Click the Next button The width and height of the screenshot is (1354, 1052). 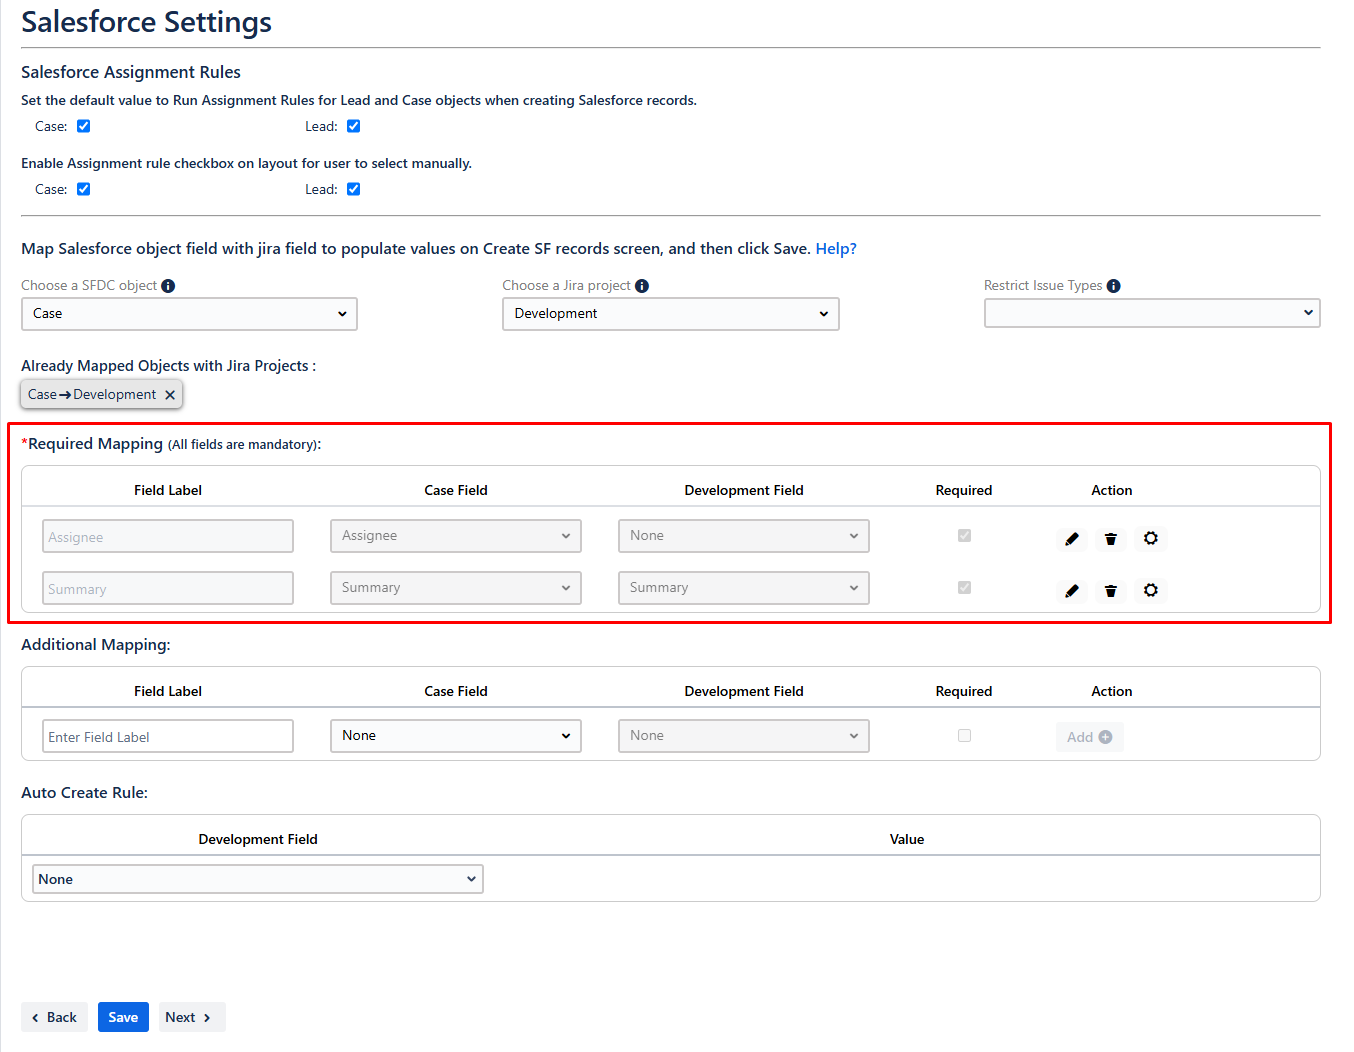point(191,1017)
